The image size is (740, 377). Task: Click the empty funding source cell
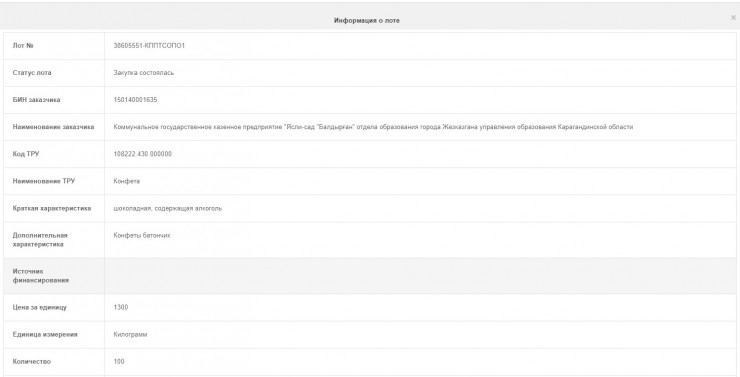(x=420, y=276)
